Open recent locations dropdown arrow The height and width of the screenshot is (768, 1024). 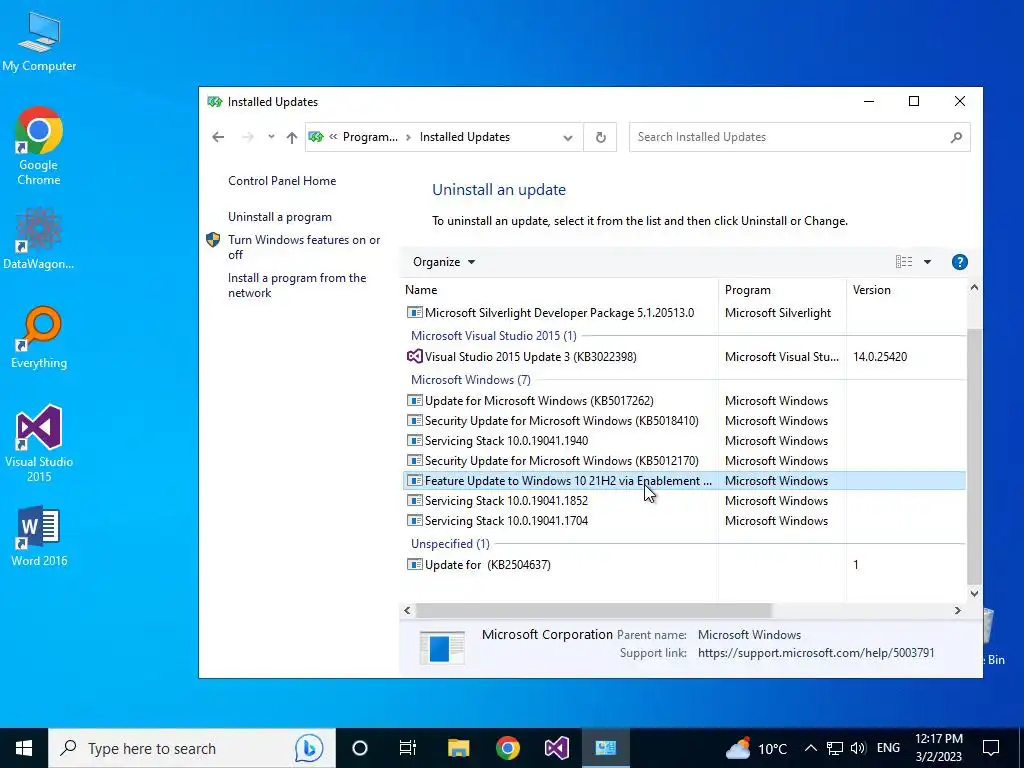point(271,137)
